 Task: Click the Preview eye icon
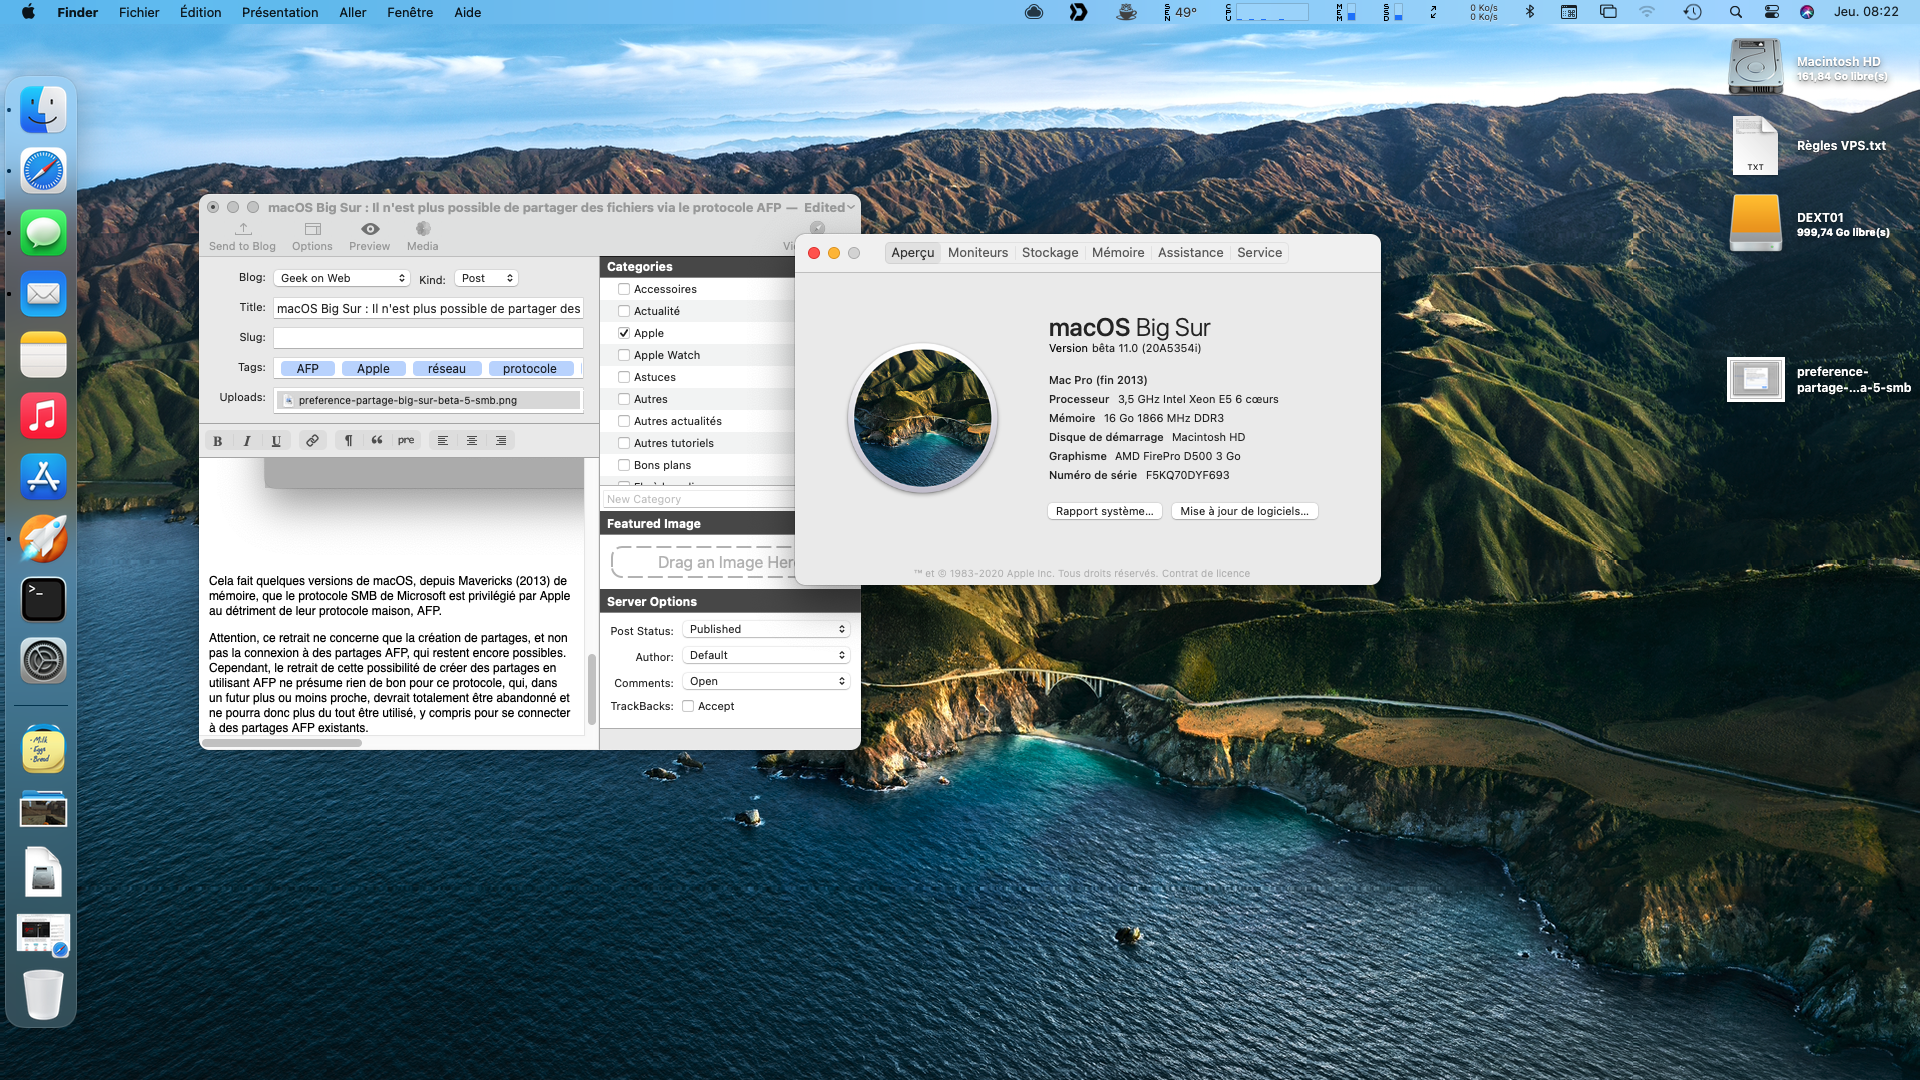pyautogui.click(x=369, y=229)
